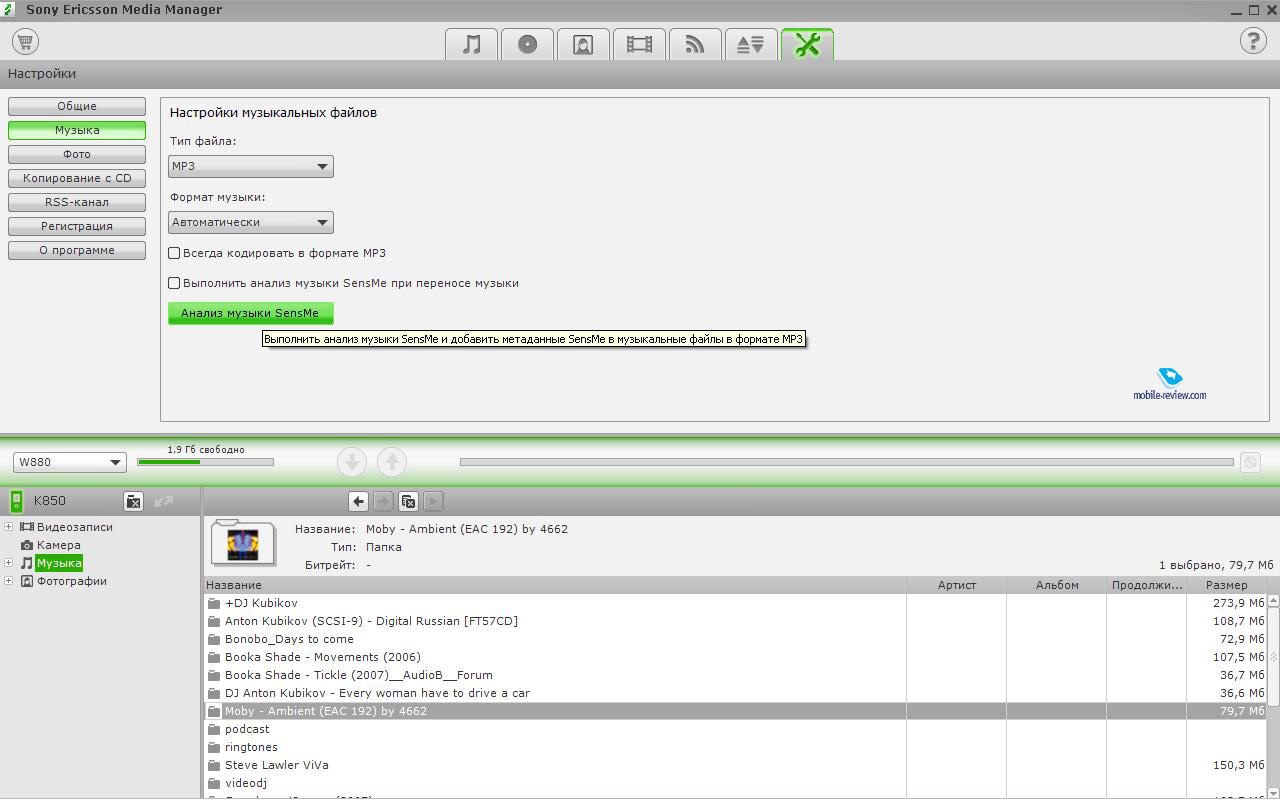Open the Video filmstrip tab

640,45
